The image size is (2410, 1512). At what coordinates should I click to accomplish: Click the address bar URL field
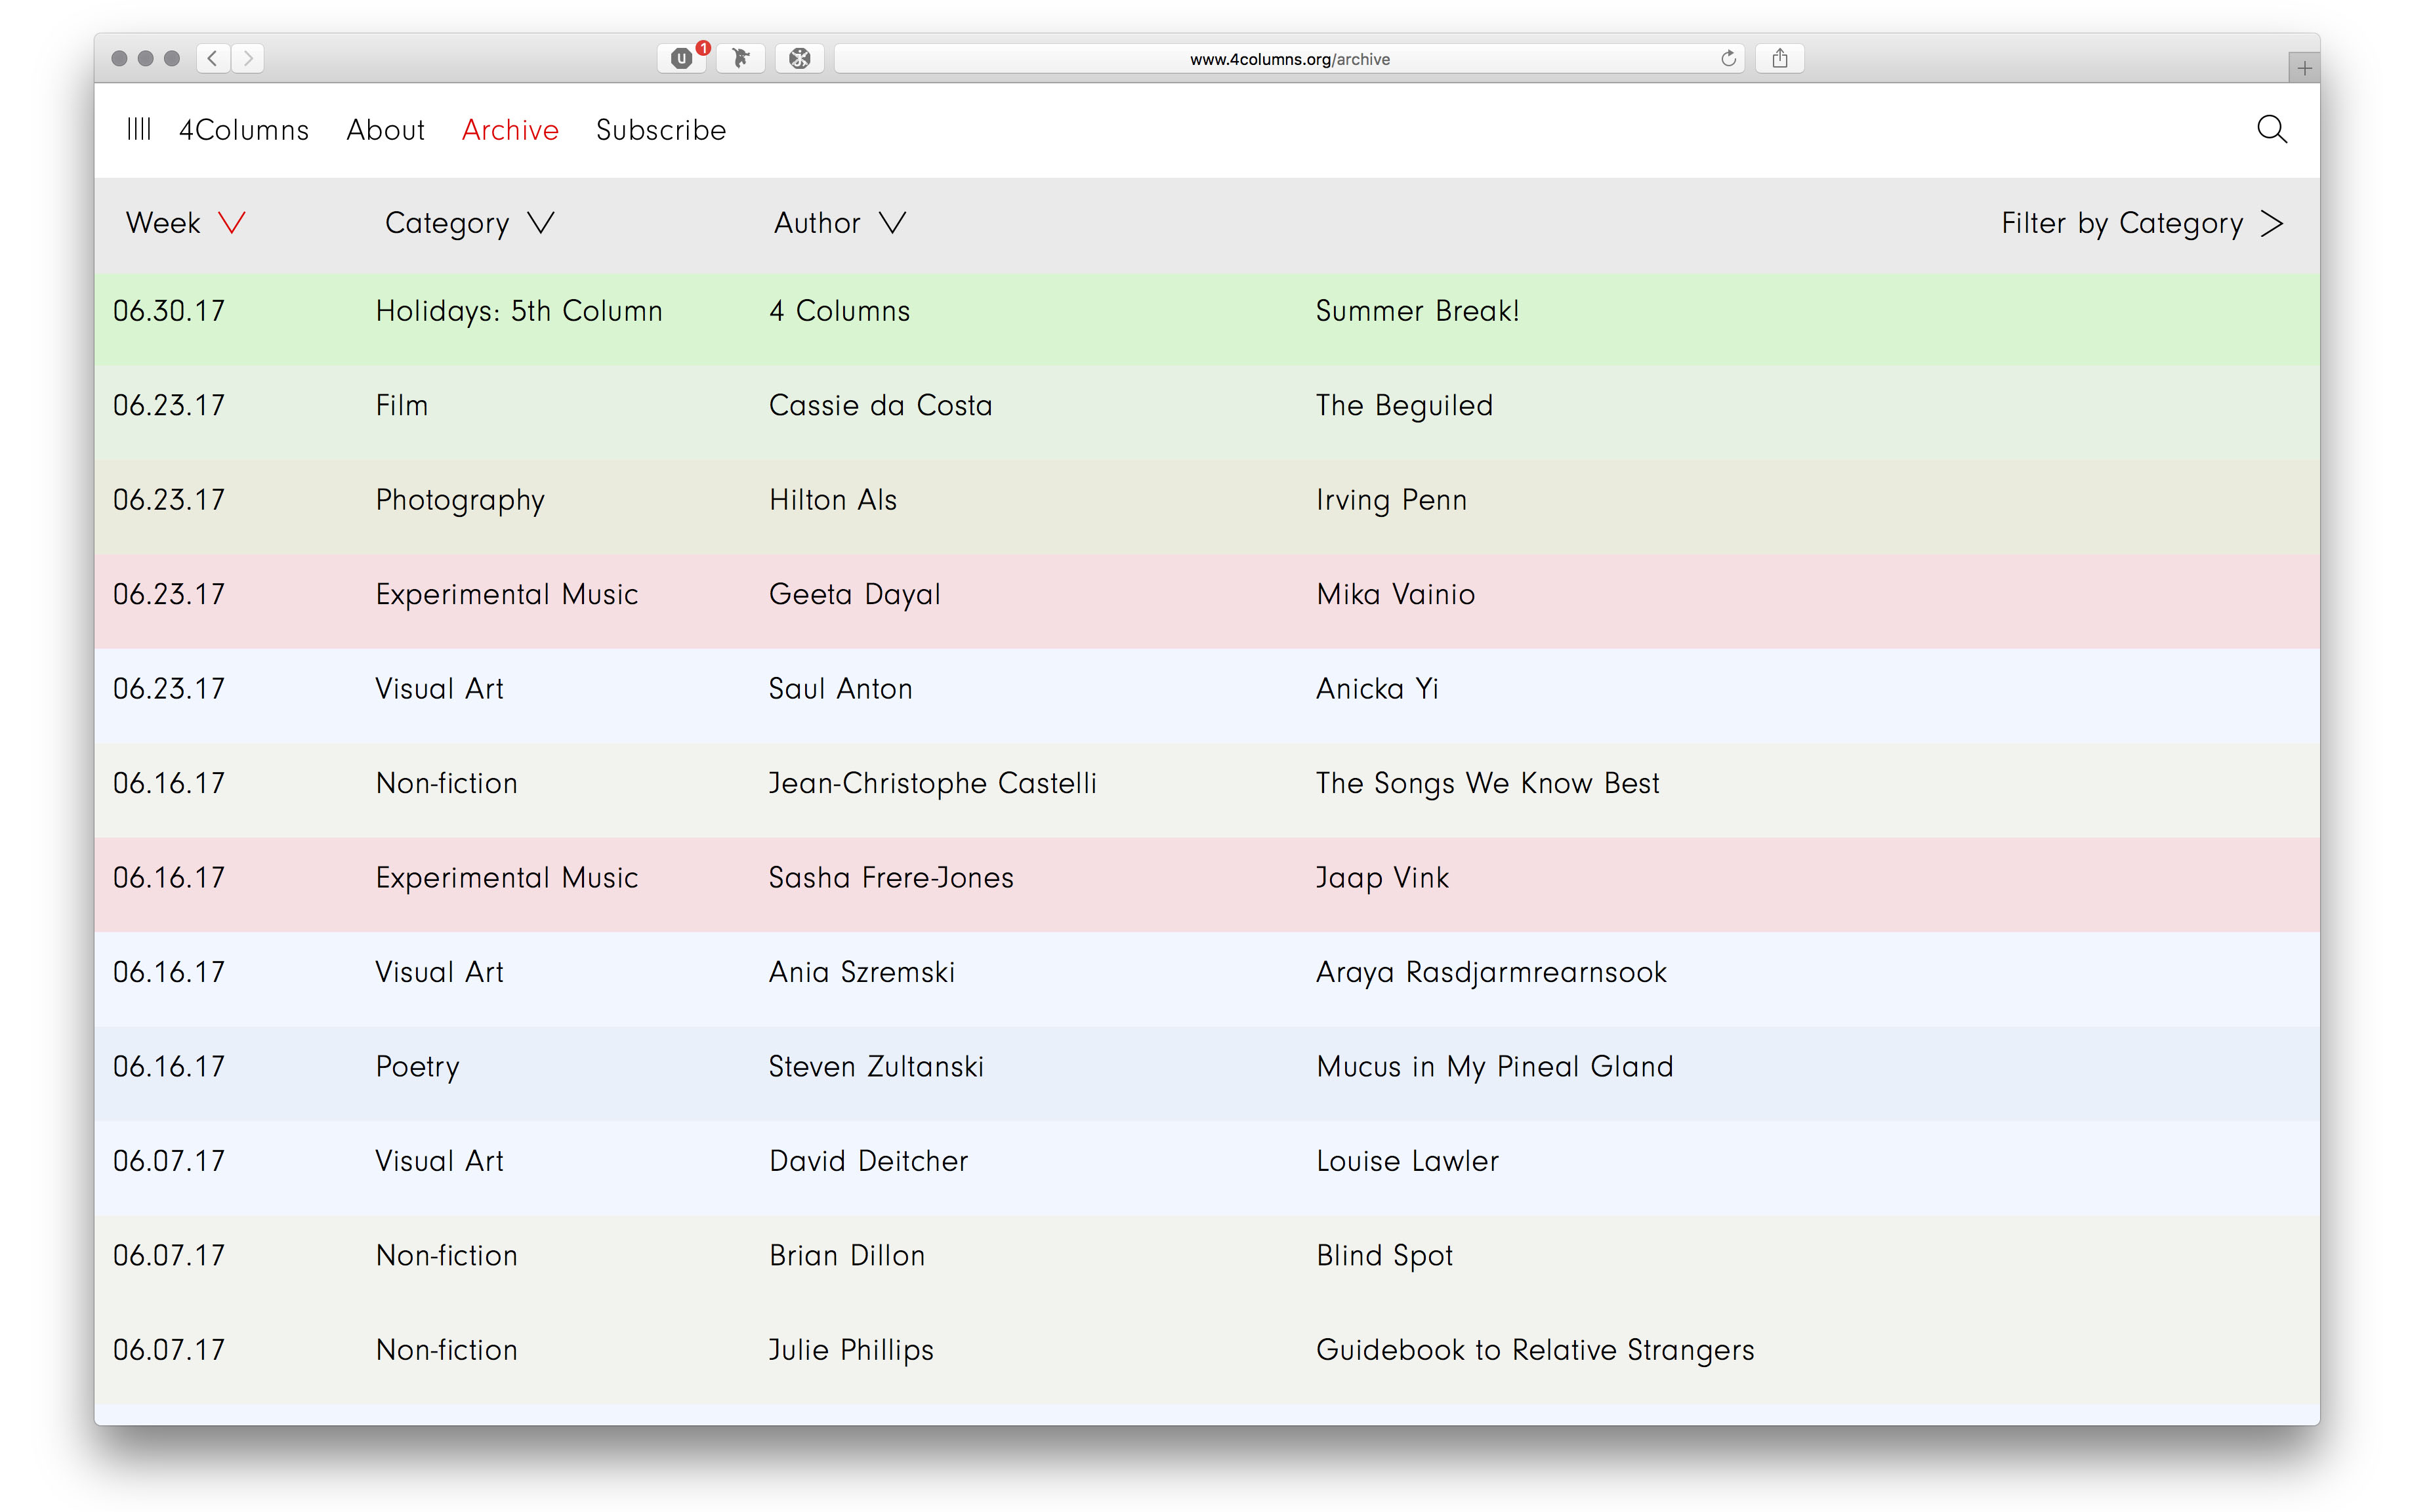coord(1289,58)
